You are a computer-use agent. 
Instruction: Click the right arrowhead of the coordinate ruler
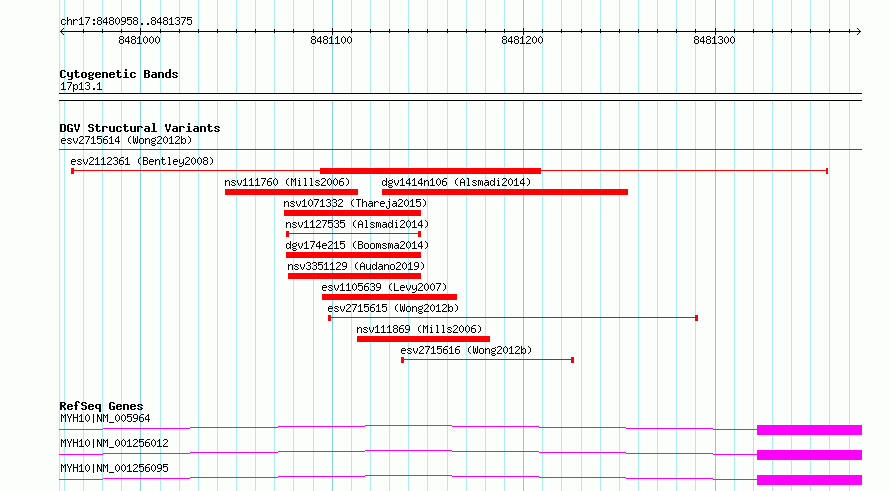click(859, 31)
